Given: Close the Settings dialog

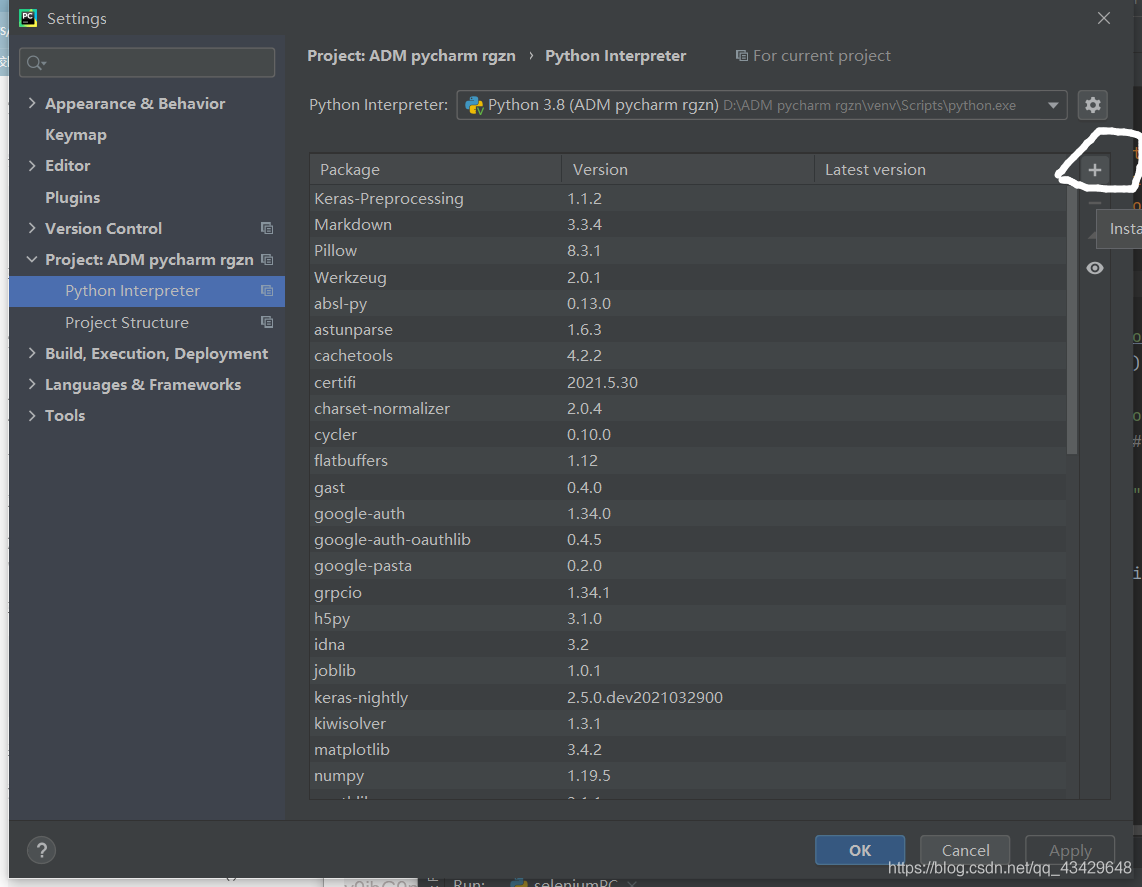Looking at the screenshot, I should coord(1103,18).
